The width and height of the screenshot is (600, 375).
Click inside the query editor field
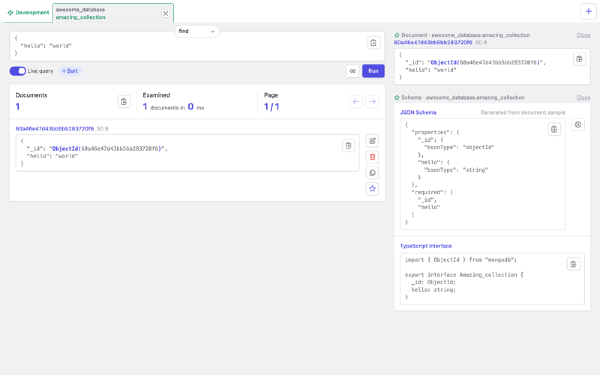188,46
